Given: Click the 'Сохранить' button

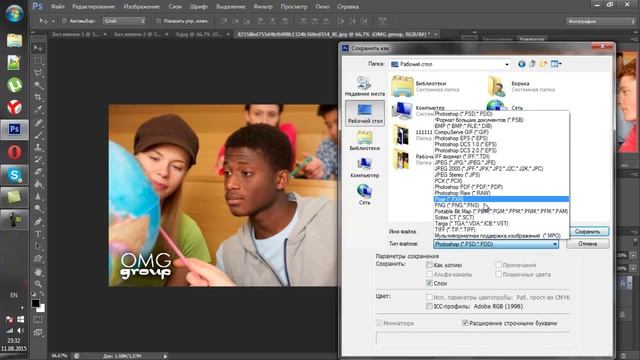Looking at the screenshot, I should tap(587, 231).
